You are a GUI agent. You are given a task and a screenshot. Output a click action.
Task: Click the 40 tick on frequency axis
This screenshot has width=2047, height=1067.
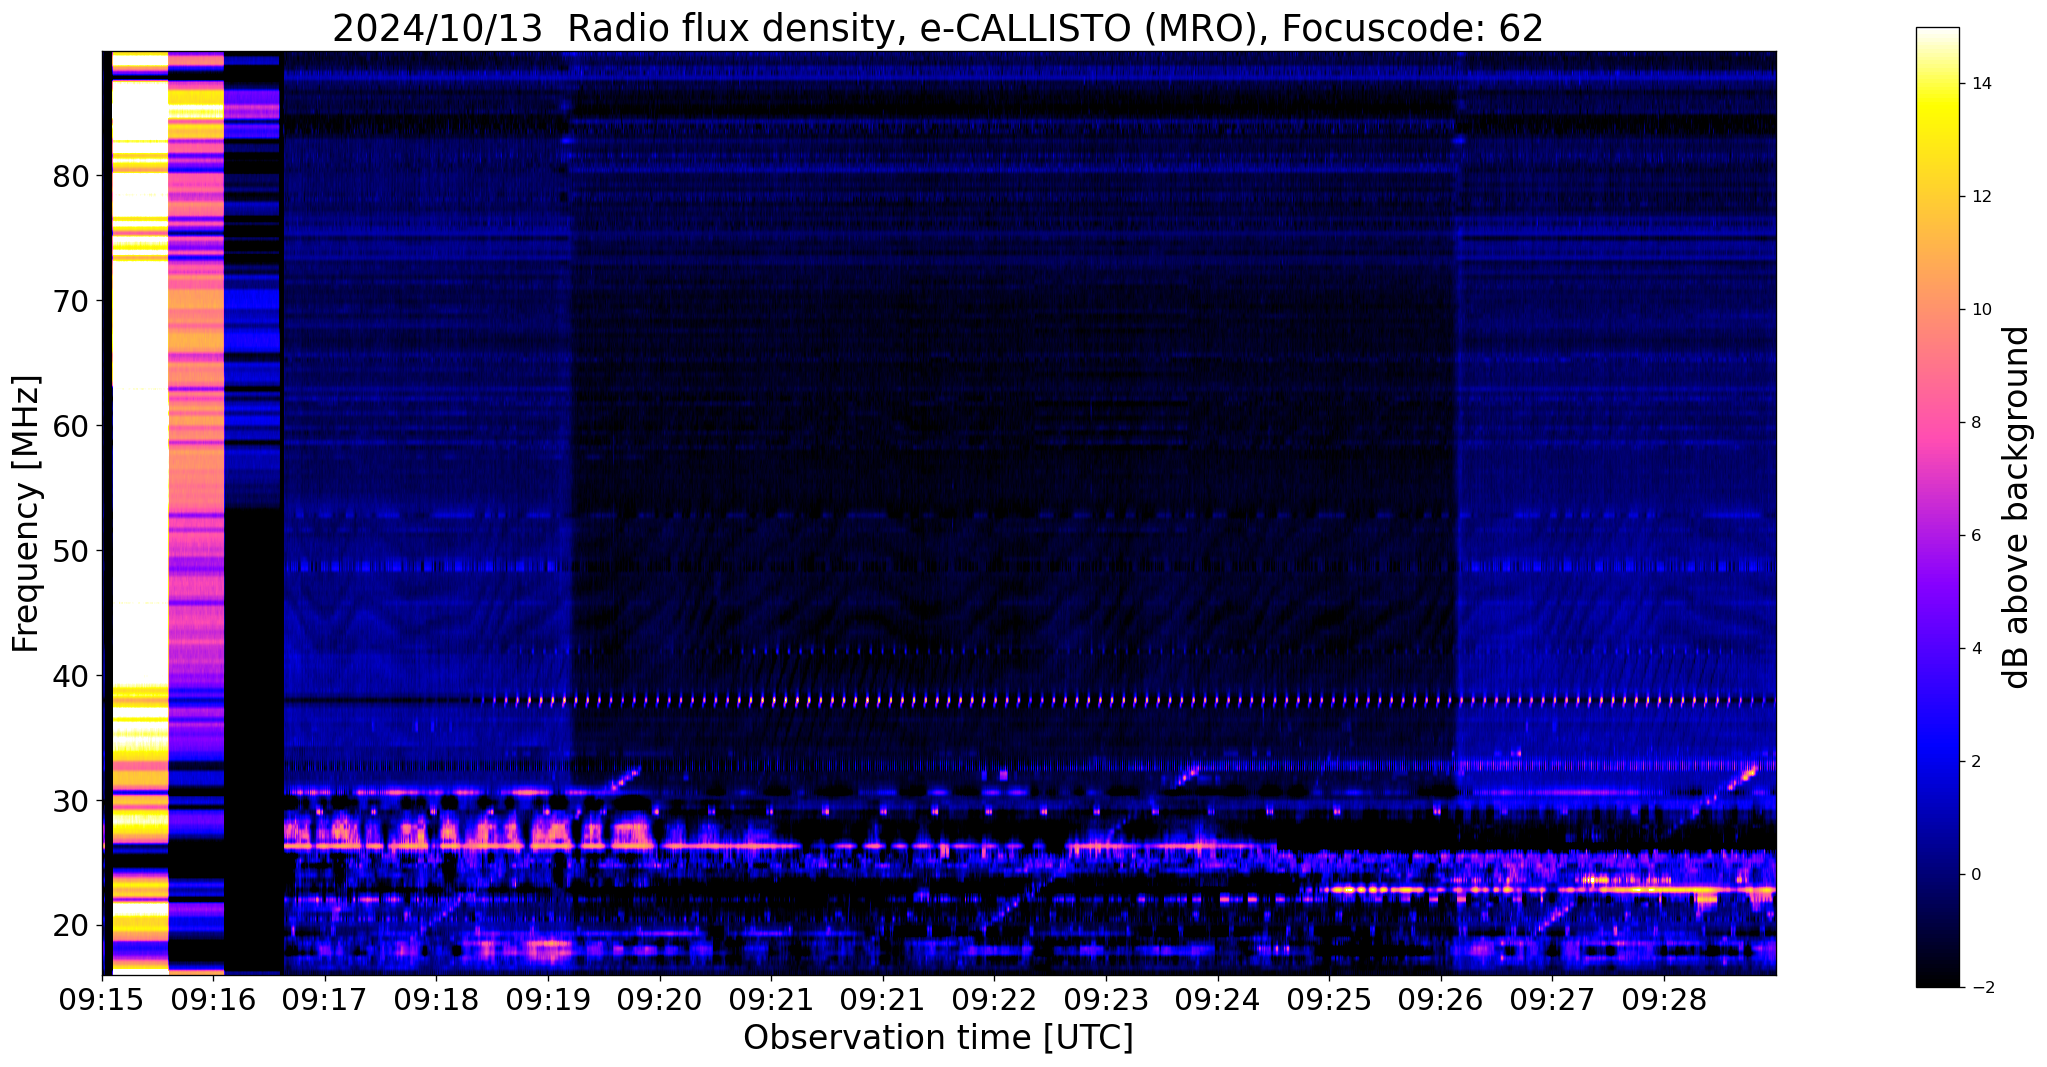point(71,677)
